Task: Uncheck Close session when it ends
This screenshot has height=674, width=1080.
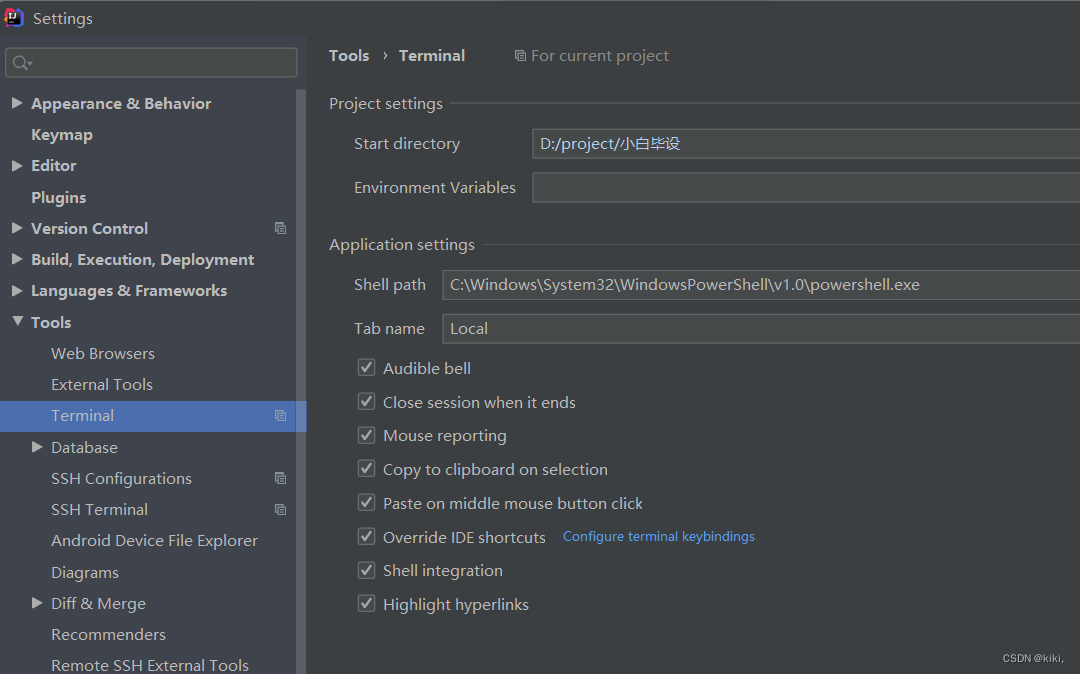Action: [x=366, y=402]
